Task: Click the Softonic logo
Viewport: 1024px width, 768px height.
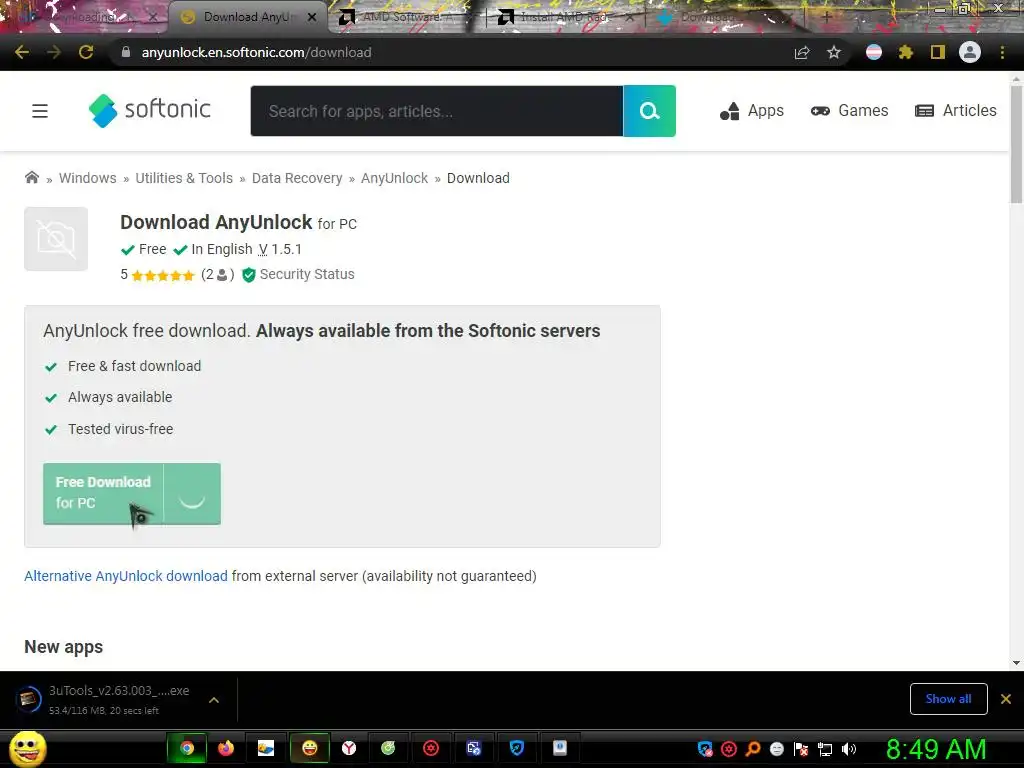Action: point(150,110)
